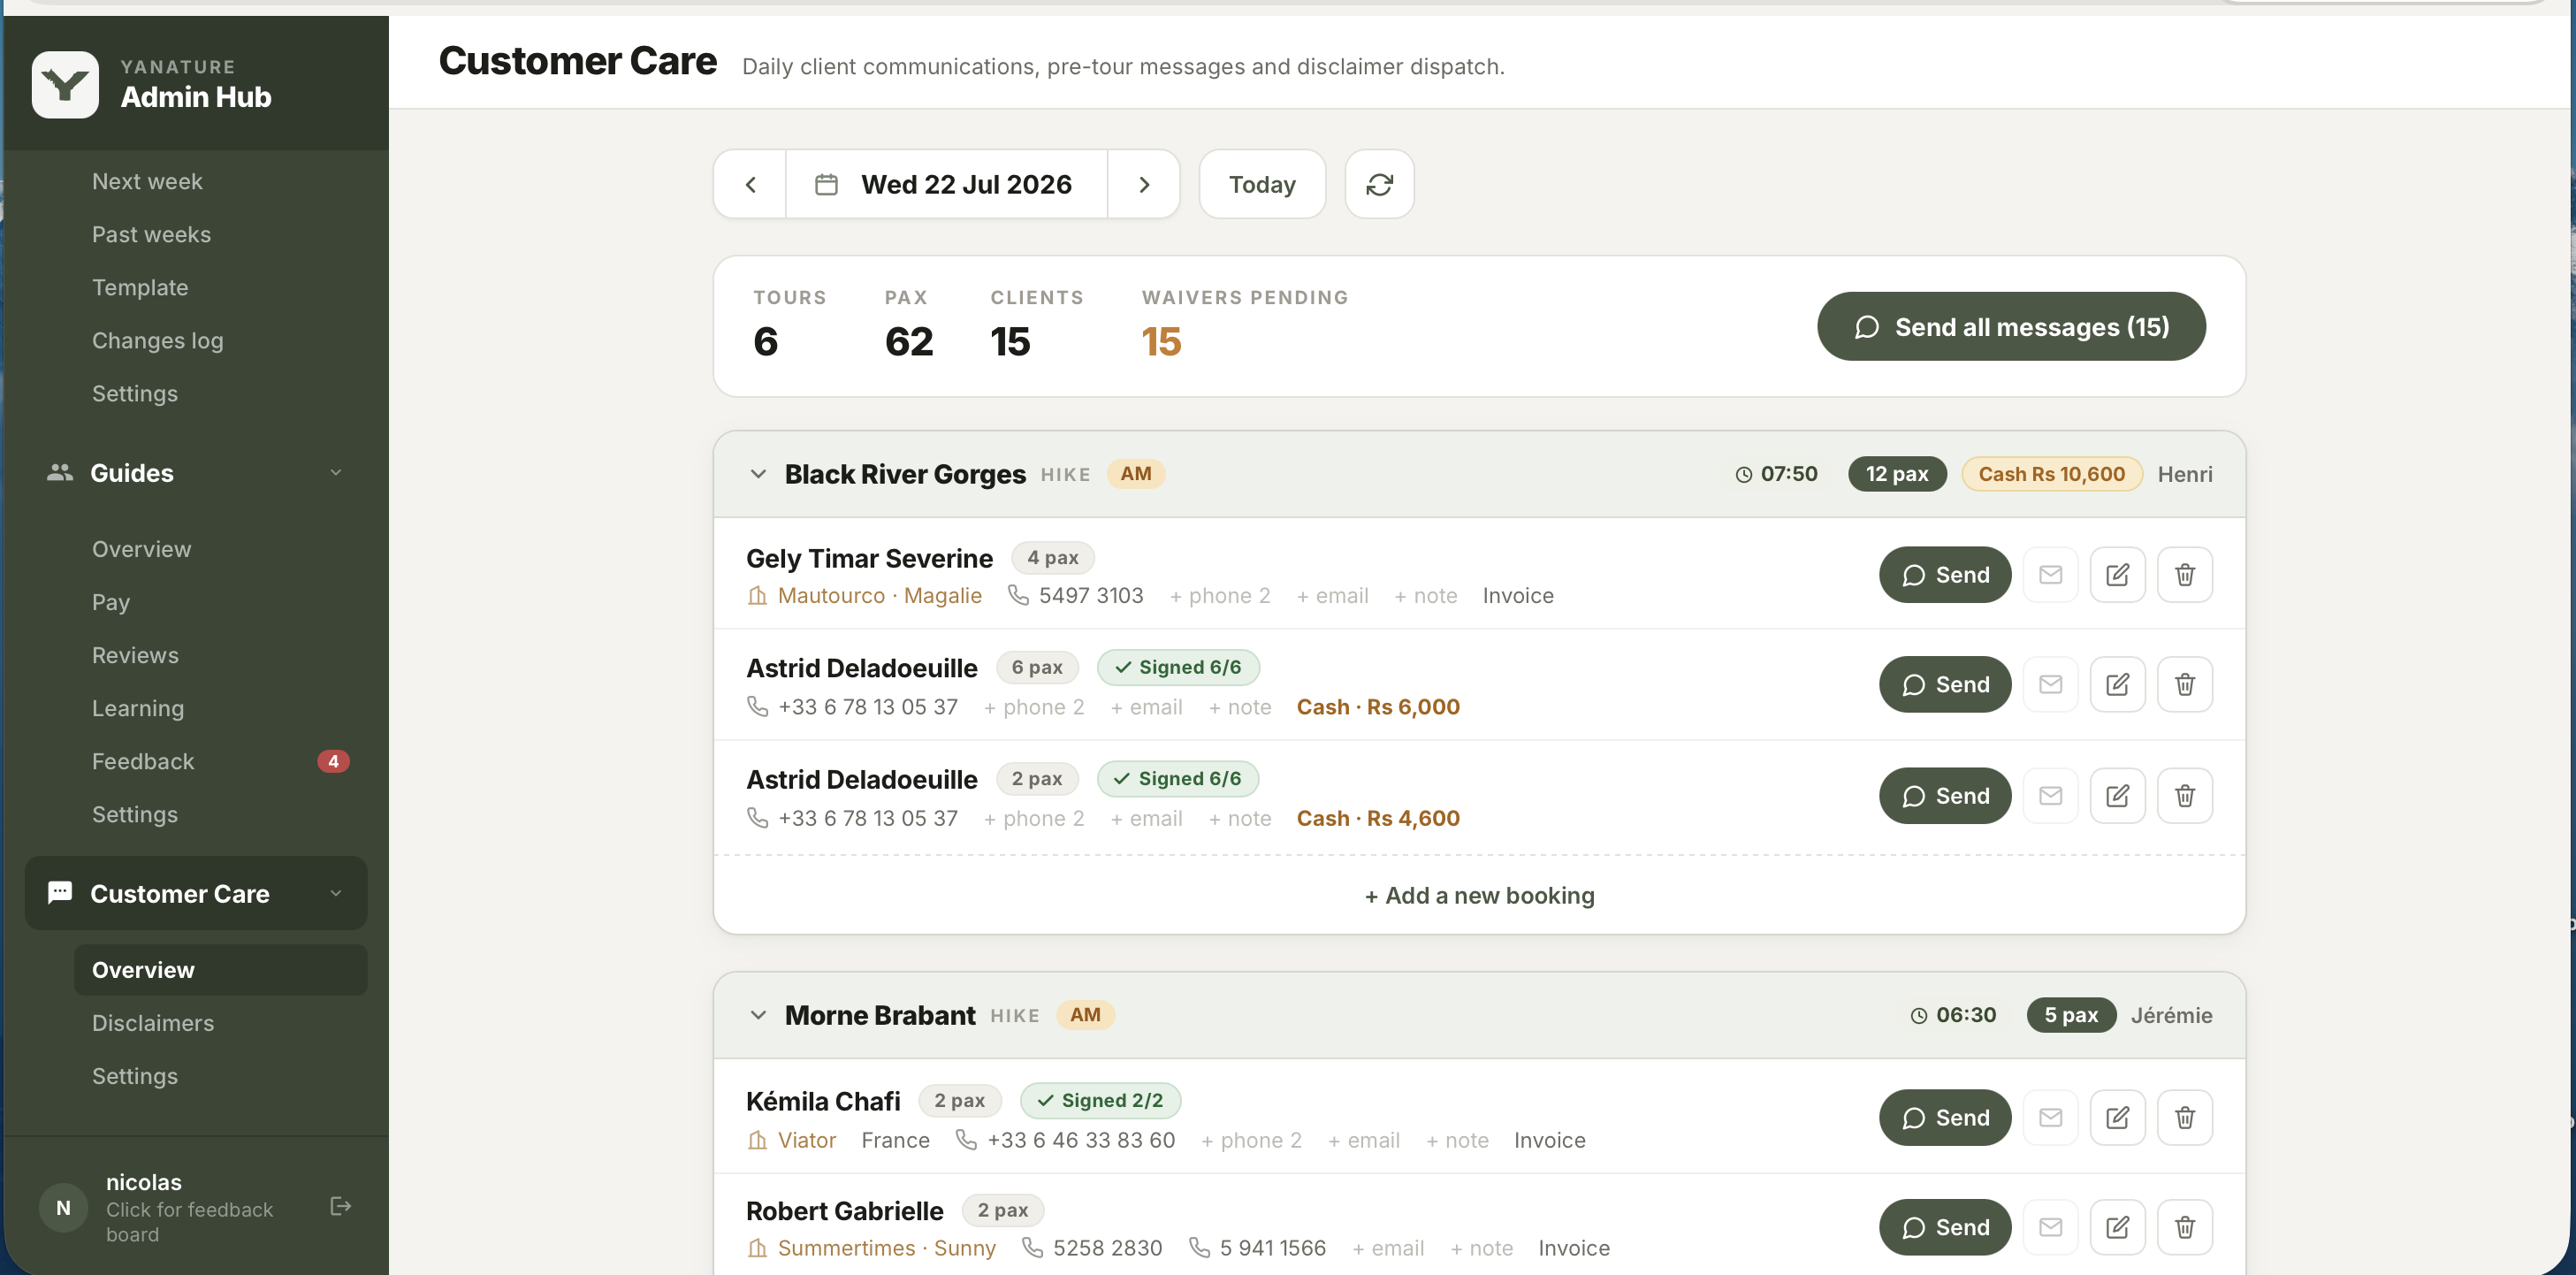Add phone 2 for Gely Timar Severine
Viewport: 2576px width, 1275px height.
1219,596
